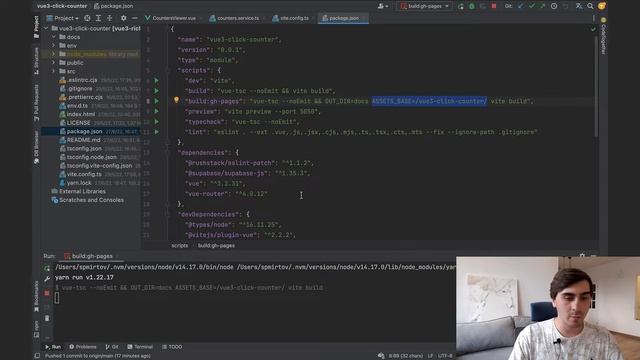Open Search Everywhere magnifier

(x=590, y=6)
